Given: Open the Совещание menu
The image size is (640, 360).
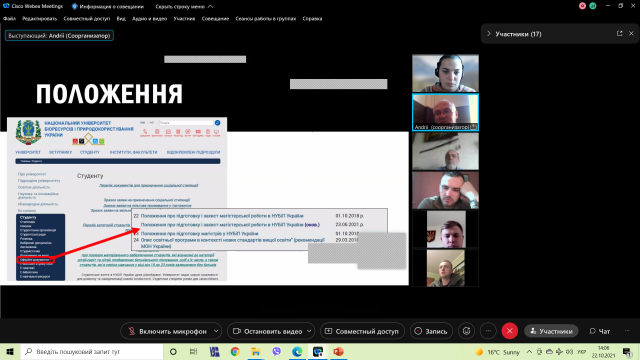Looking at the screenshot, I should (x=215, y=19).
